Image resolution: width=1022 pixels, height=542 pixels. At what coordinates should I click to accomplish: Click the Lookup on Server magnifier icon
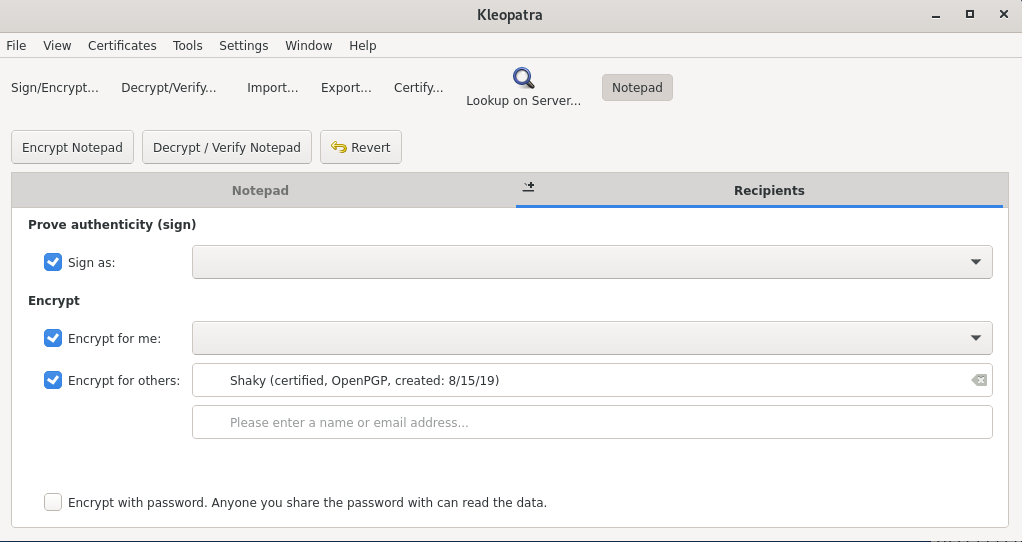[523, 78]
